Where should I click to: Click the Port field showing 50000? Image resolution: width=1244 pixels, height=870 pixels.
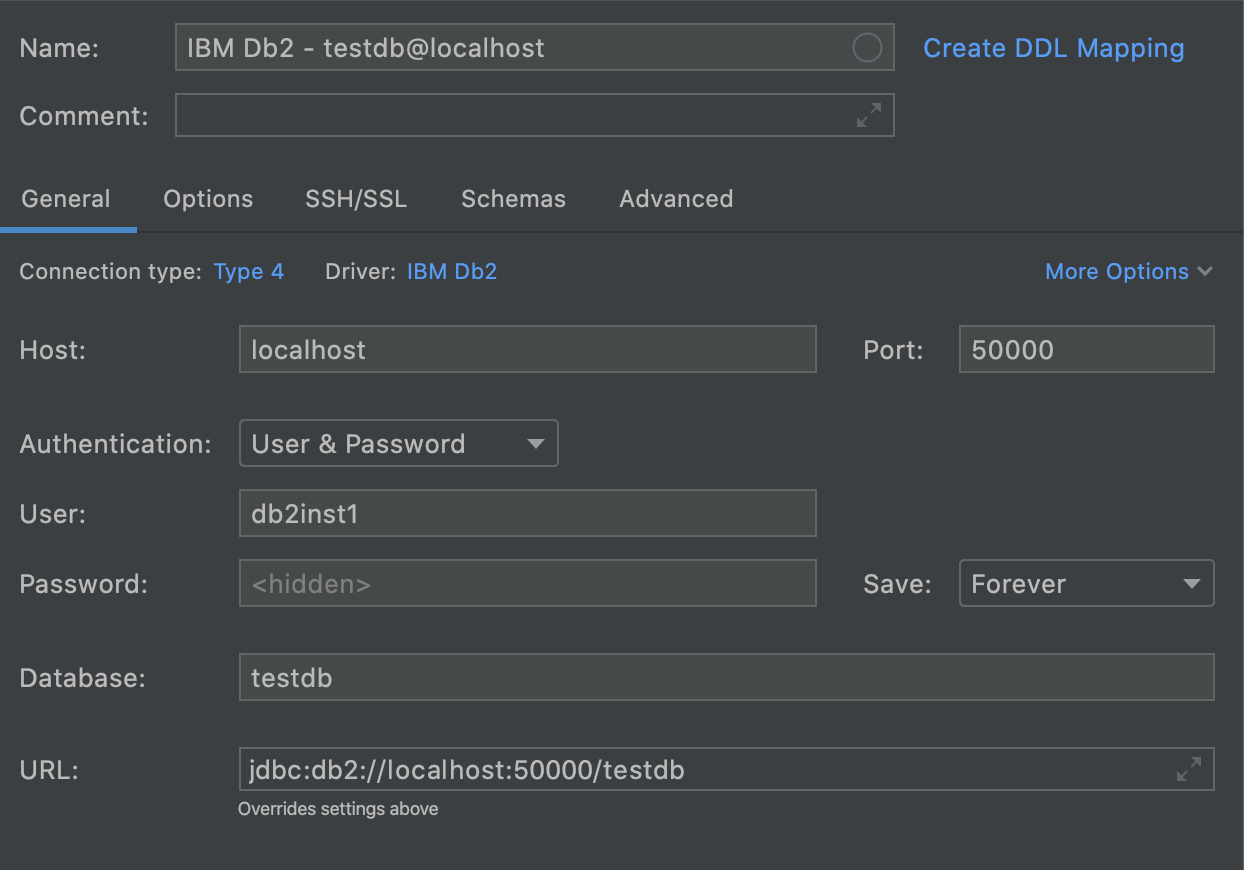(1086, 349)
